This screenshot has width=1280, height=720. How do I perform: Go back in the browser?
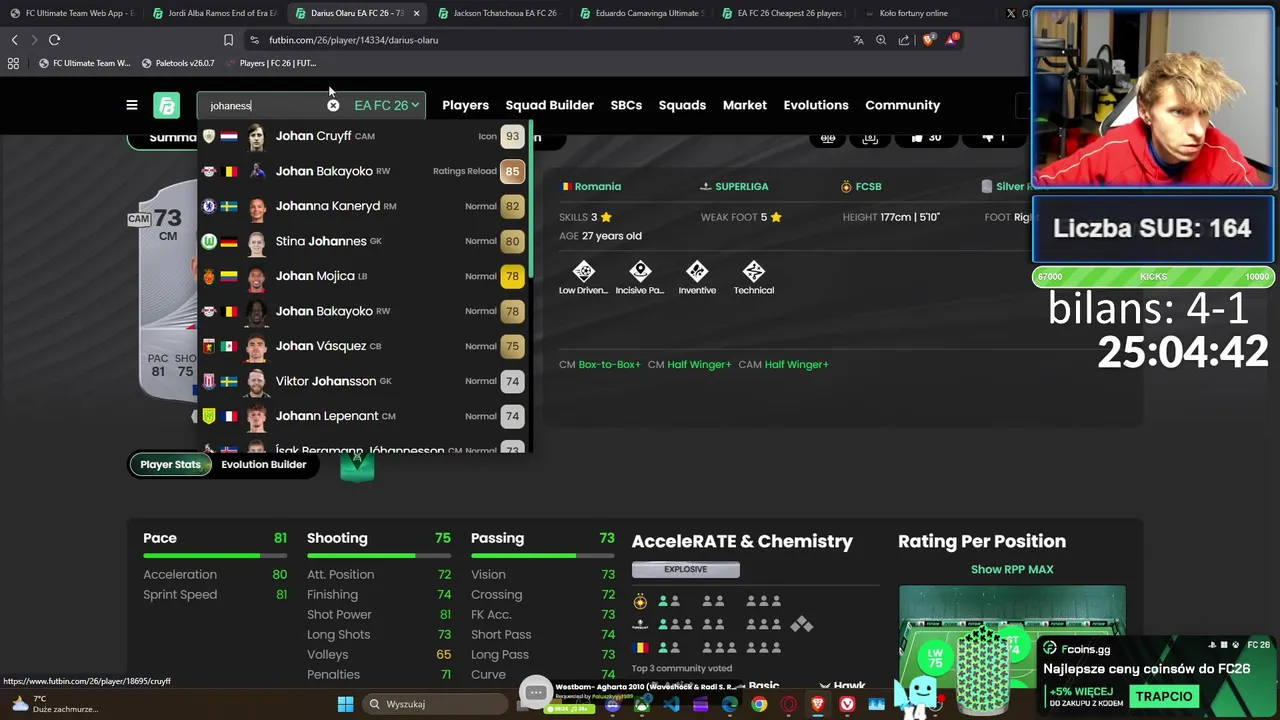pyautogui.click(x=14, y=40)
